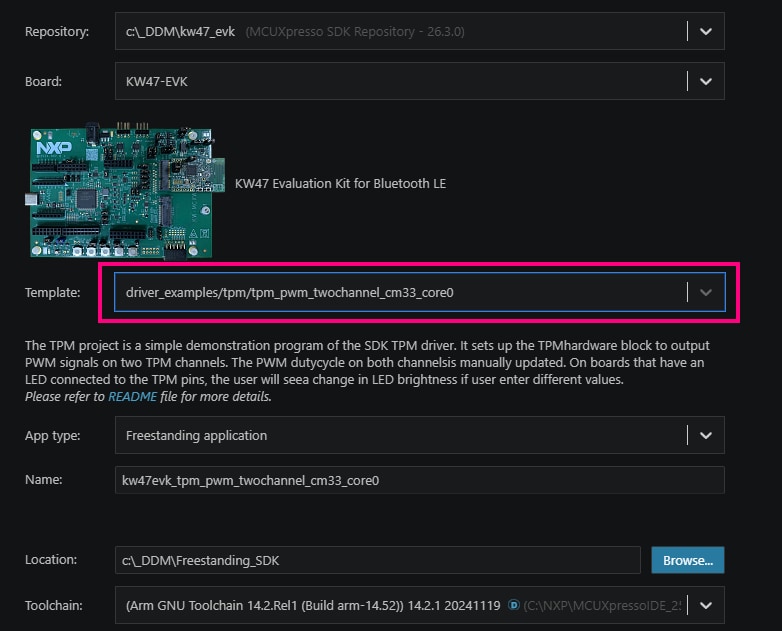This screenshot has width=782, height=631.
Task: Expand the App type dropdown arrow
Action: tap(705, 435)
